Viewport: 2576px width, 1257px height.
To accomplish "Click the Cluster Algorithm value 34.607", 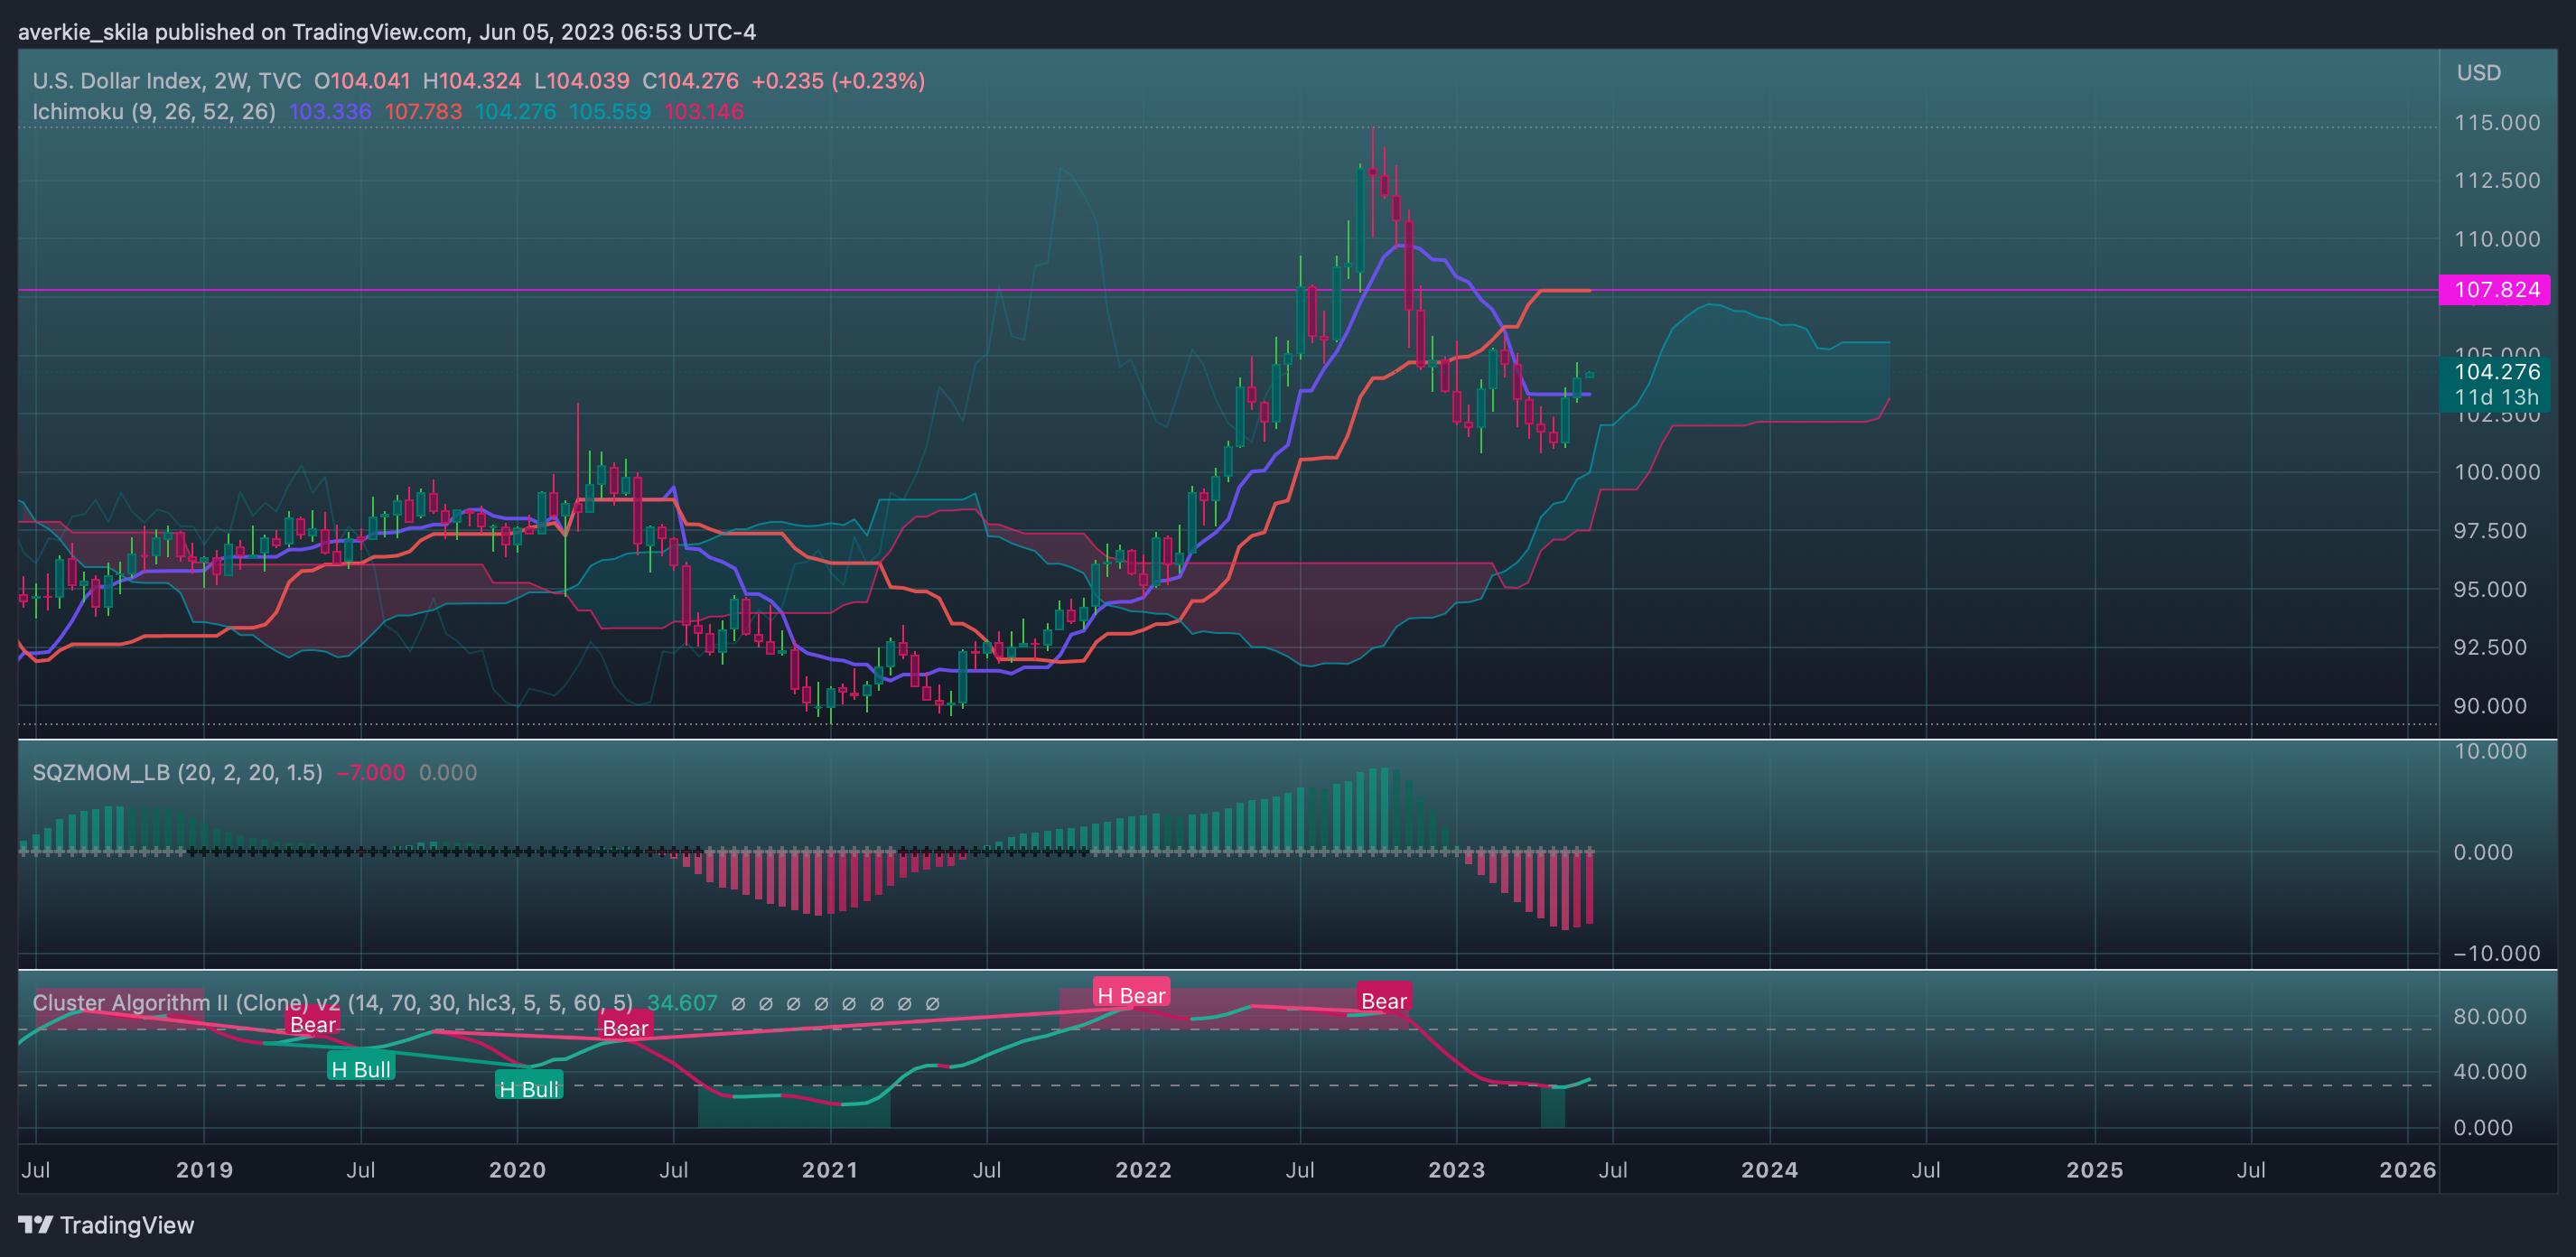I will pos(682,1002).
